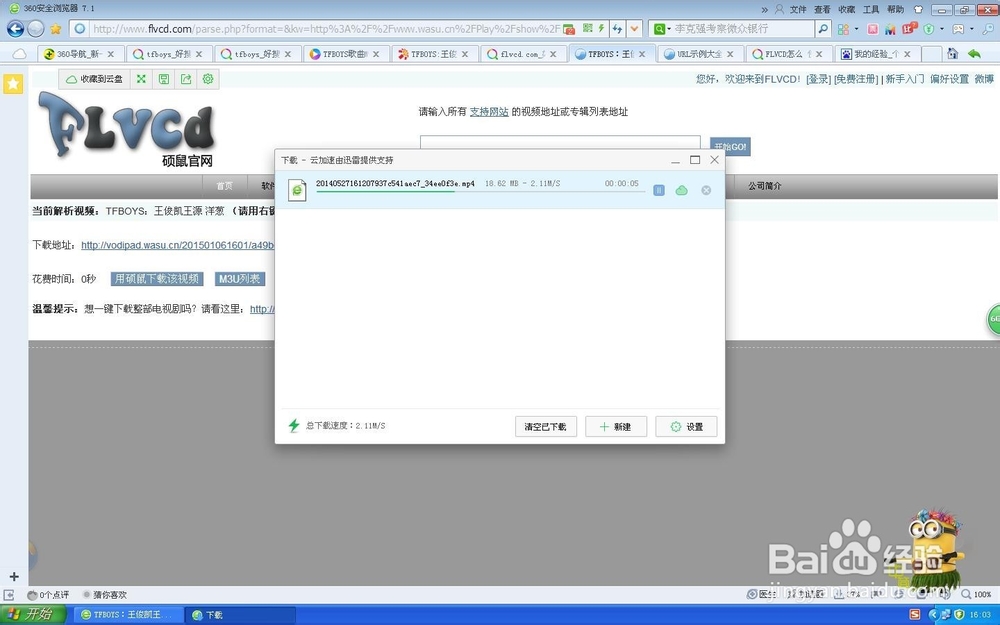Switch to the 360导航 tab

79,54
